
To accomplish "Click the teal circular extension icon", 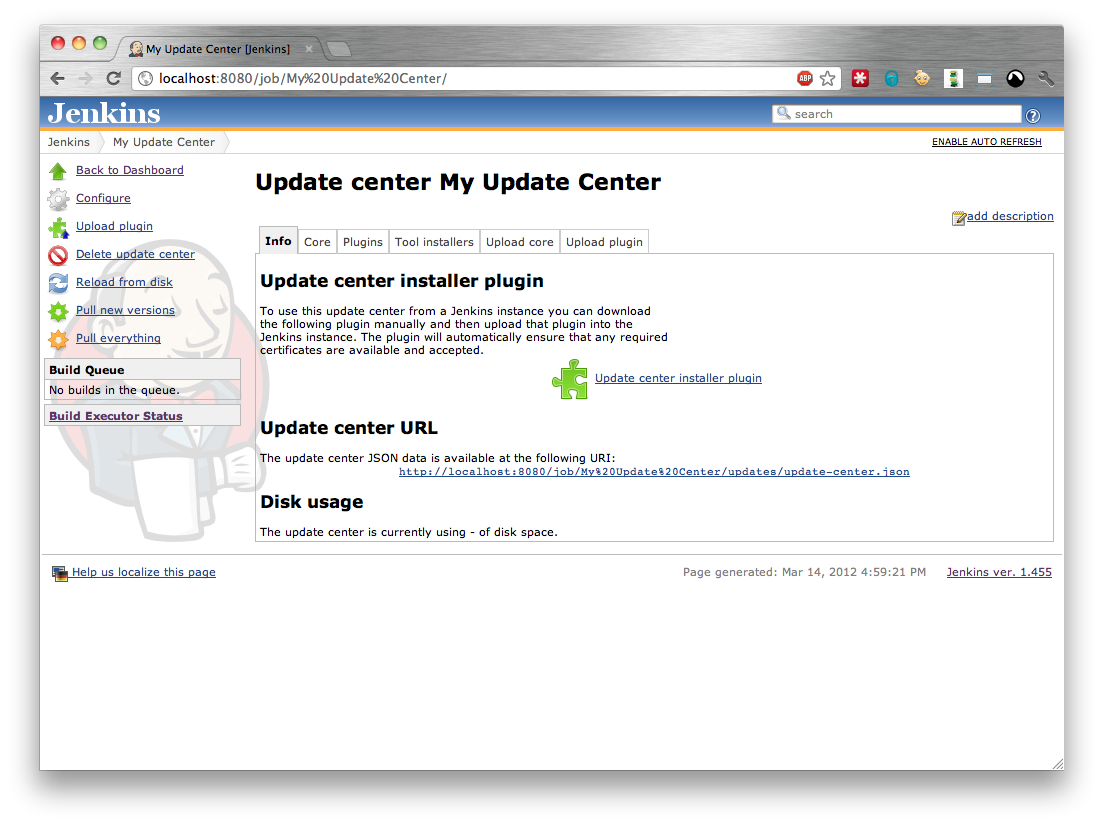I will click(x=891, y=78).
